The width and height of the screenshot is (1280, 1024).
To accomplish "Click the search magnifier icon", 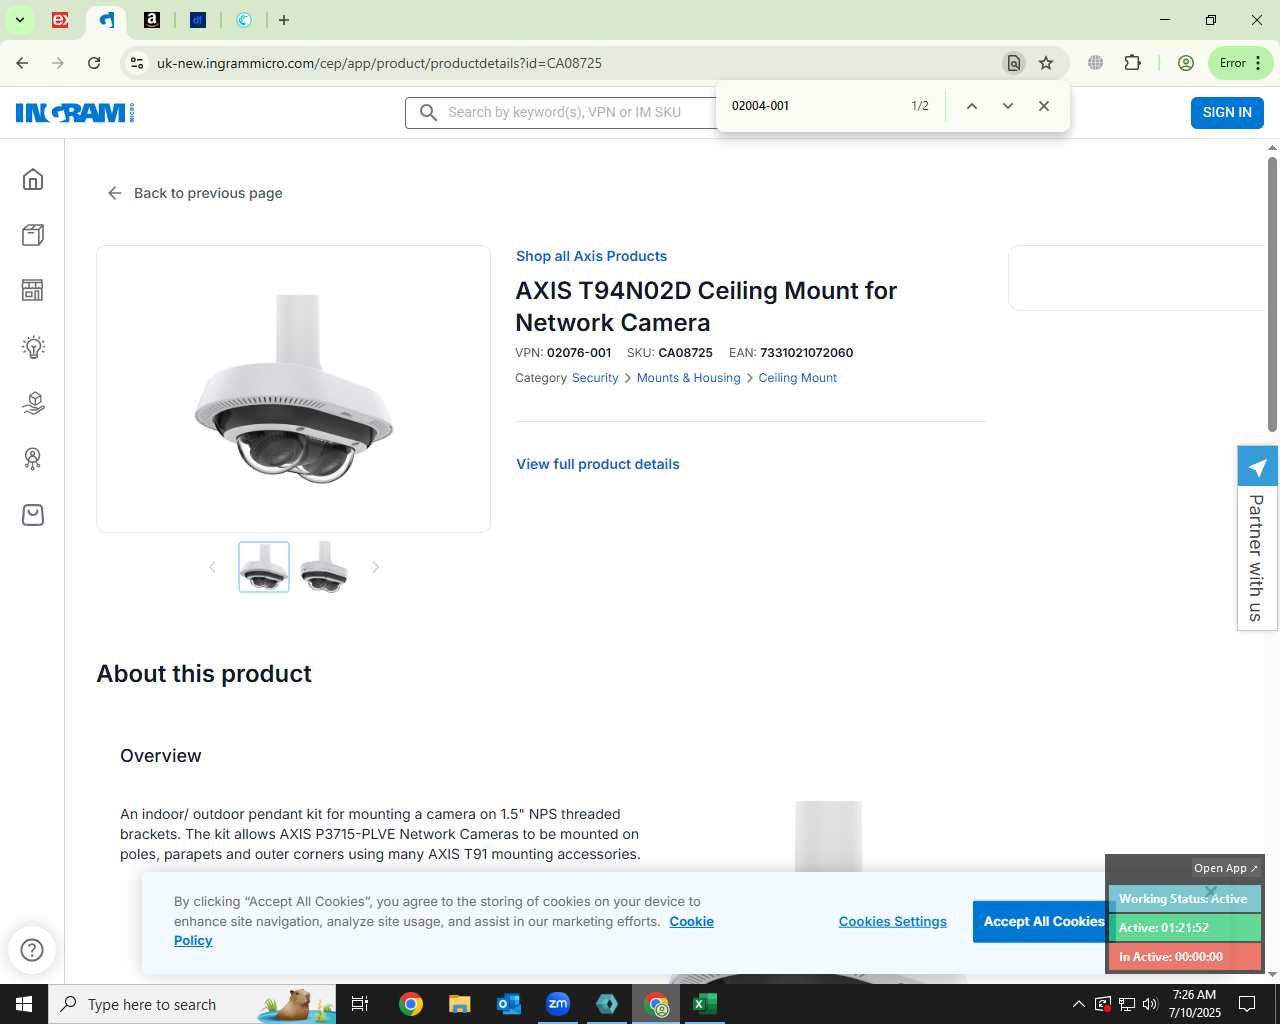I will click(428, 112).
